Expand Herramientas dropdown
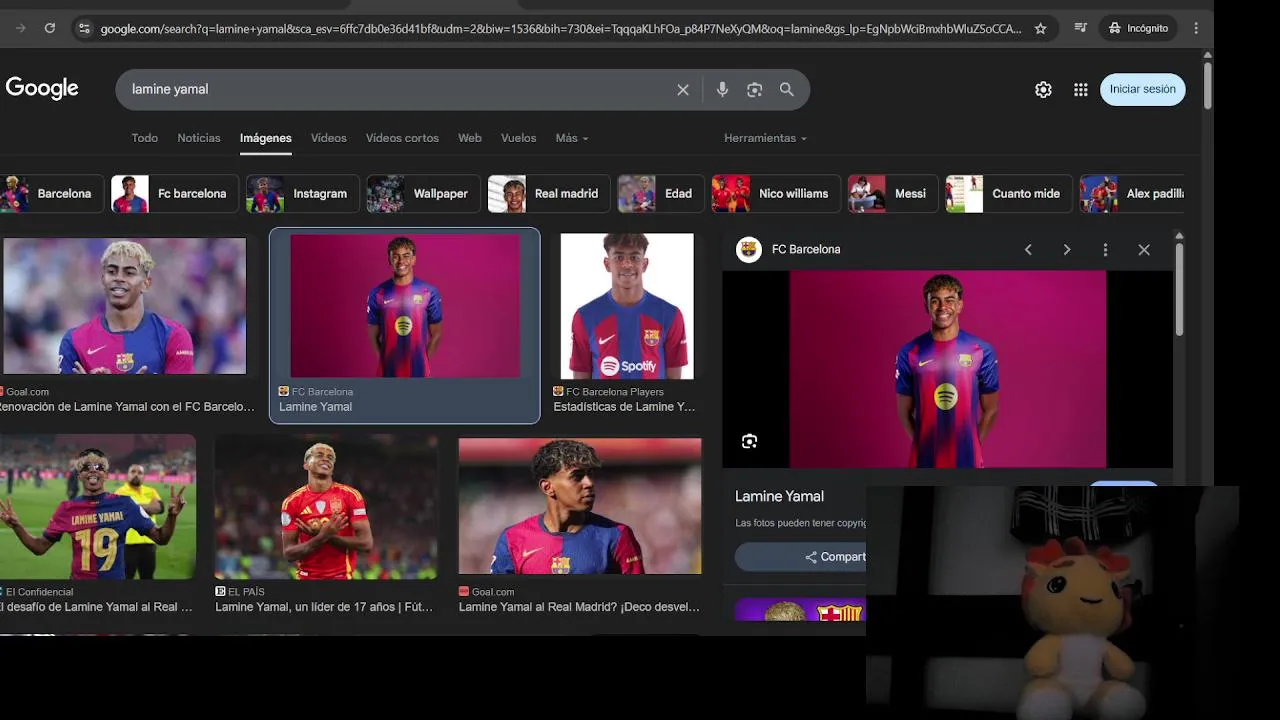Viewport: 1280px width, 720px height. click(x=765, y=138)
